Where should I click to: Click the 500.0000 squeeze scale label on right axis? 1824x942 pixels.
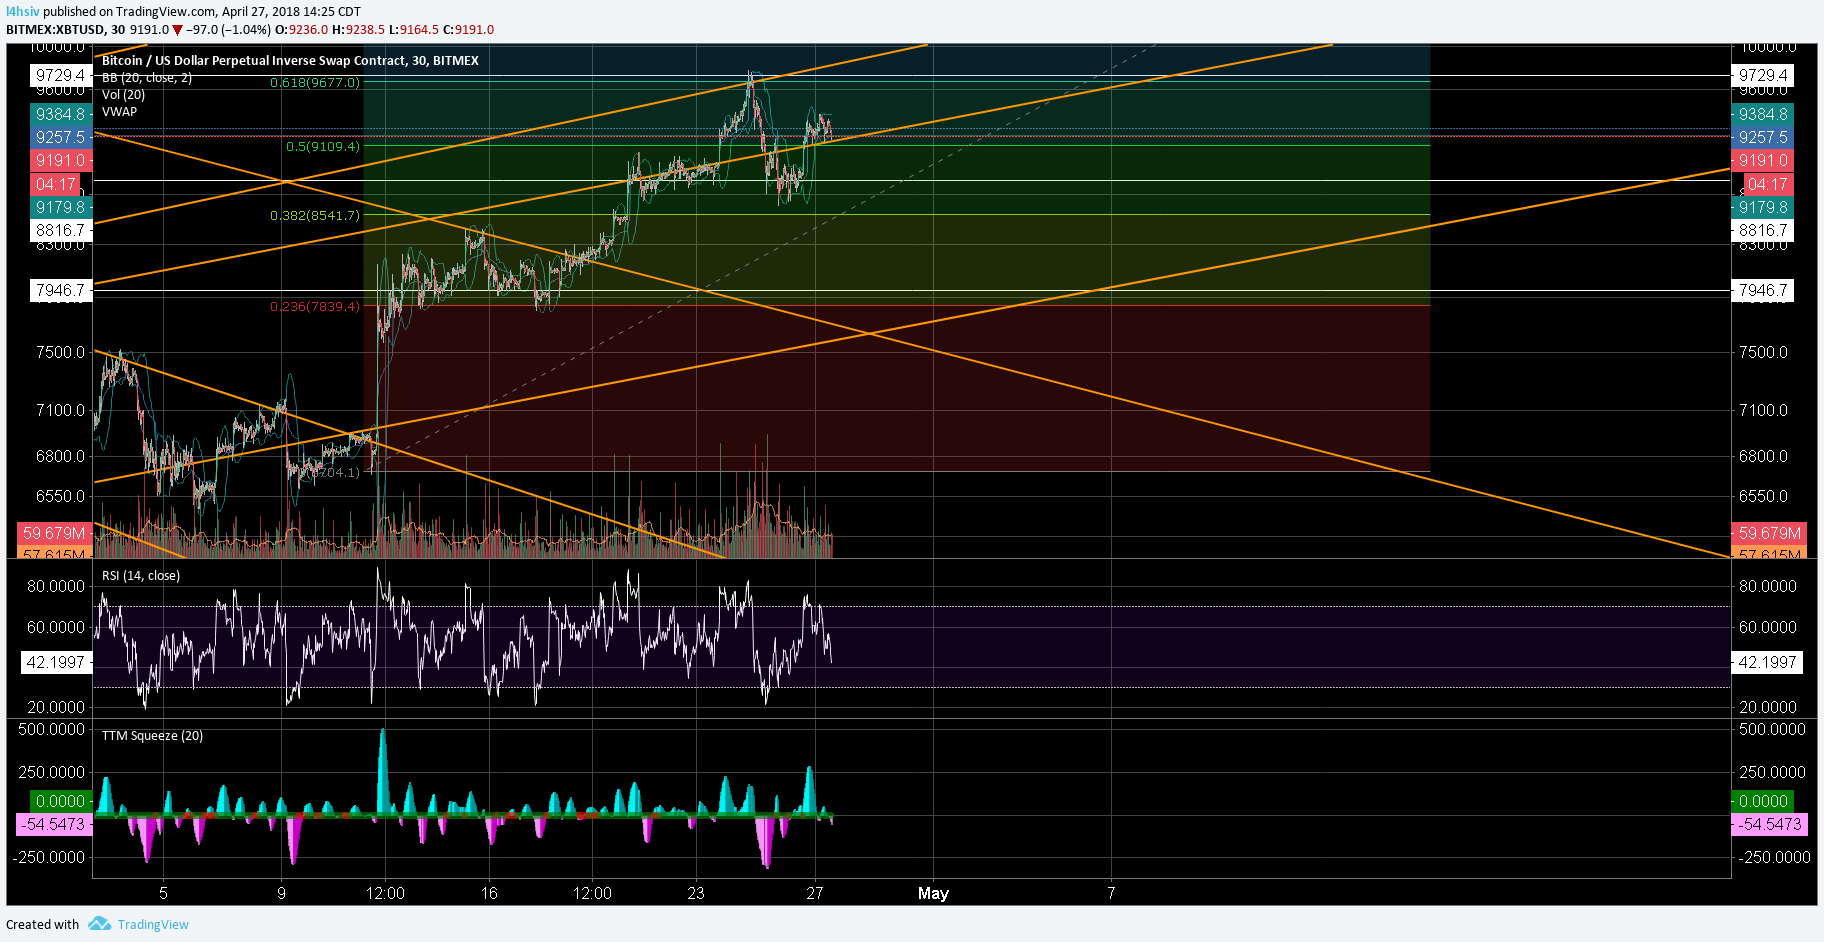(x=1772, y=730)
